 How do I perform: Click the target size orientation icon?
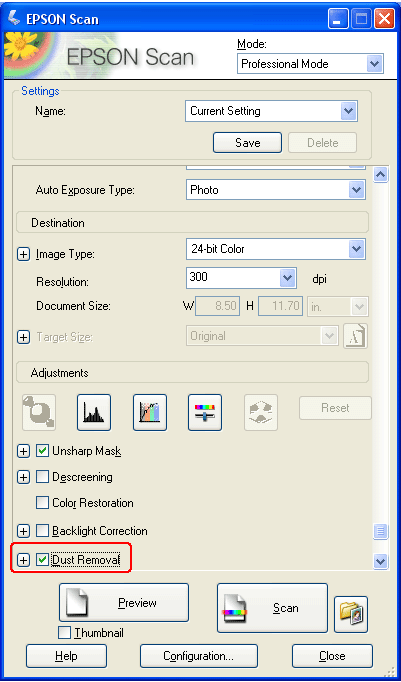(x=355, y=336)
